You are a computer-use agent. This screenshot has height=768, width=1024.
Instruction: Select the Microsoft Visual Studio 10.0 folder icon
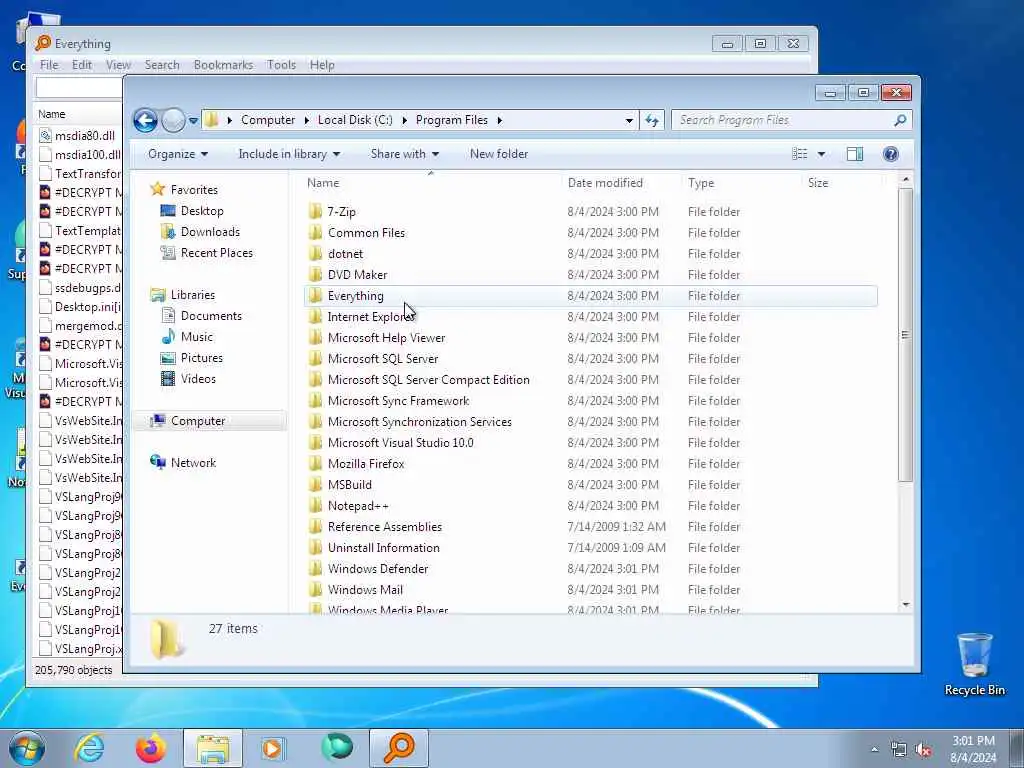click(315, 442)
